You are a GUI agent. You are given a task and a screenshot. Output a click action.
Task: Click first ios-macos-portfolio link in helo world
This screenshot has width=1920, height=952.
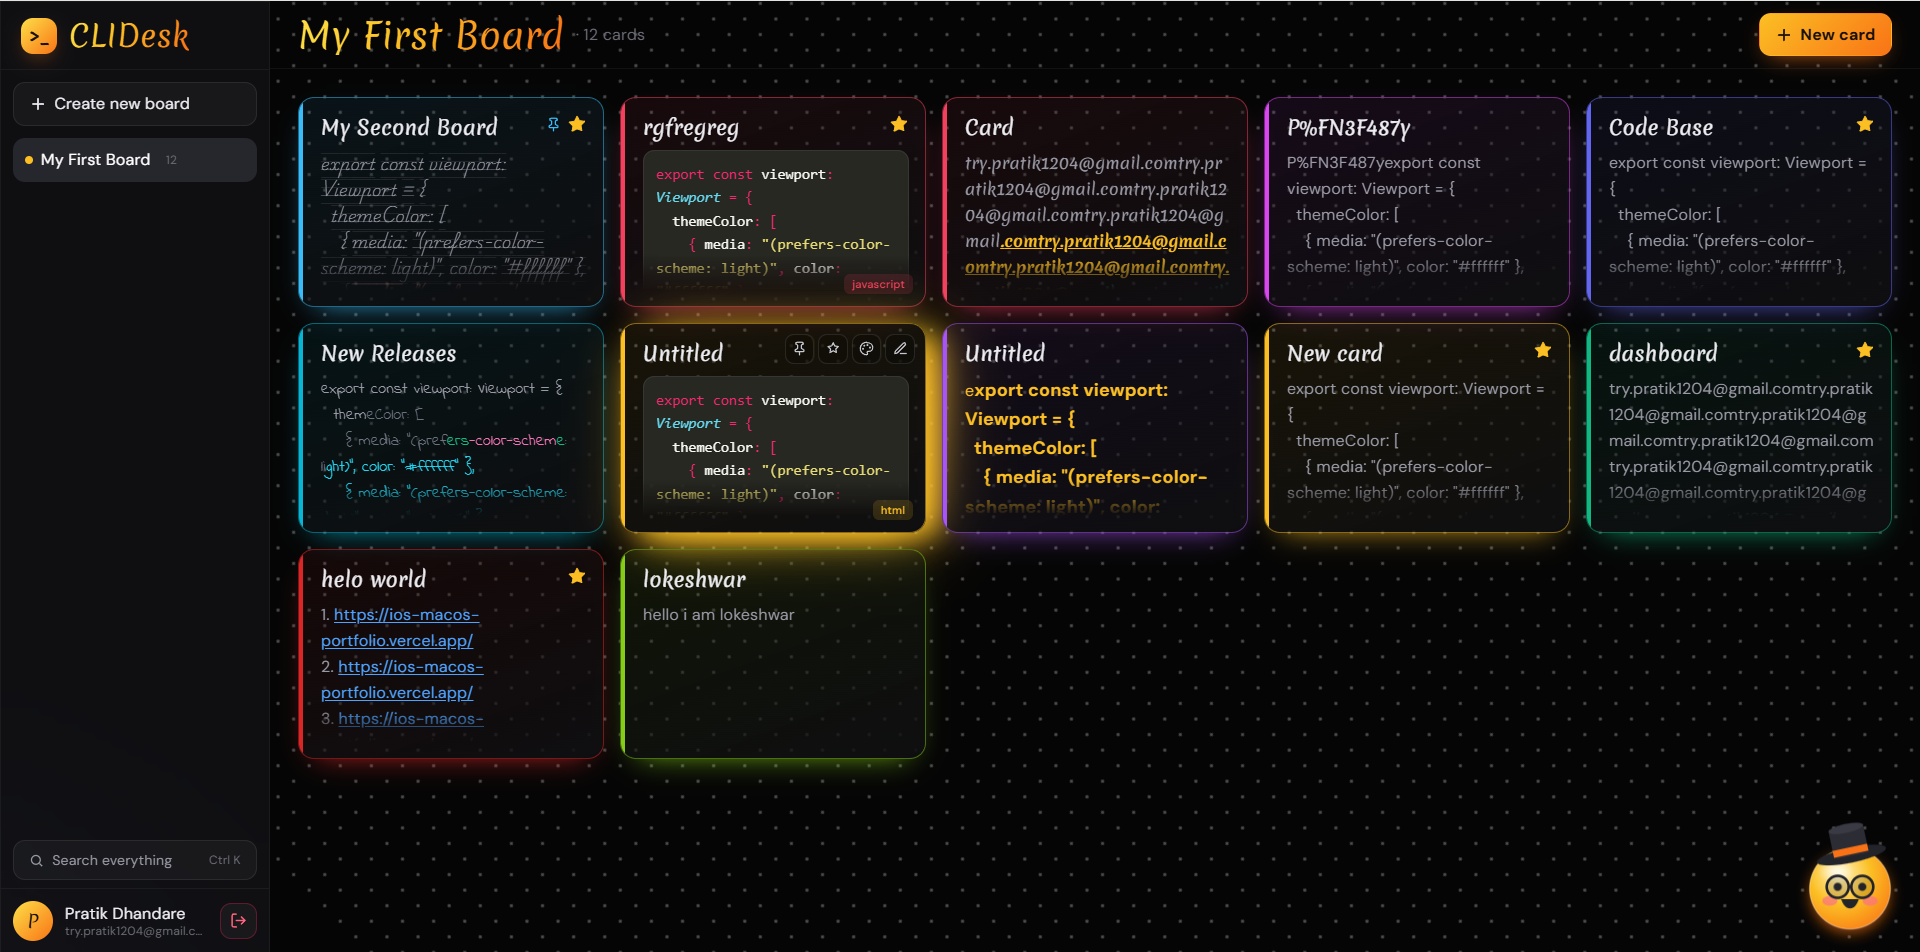click(x=400, y=628)
